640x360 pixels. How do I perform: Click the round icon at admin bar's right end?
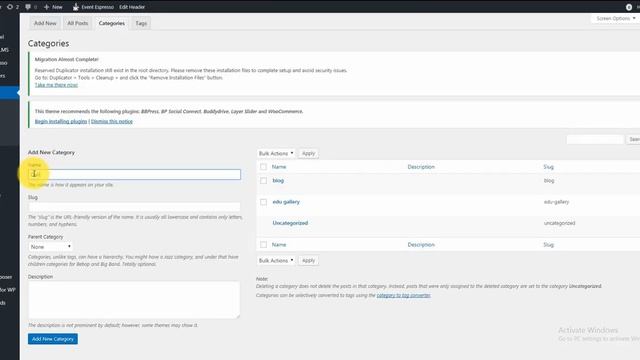pyautogui.click(x=629, y=7)
